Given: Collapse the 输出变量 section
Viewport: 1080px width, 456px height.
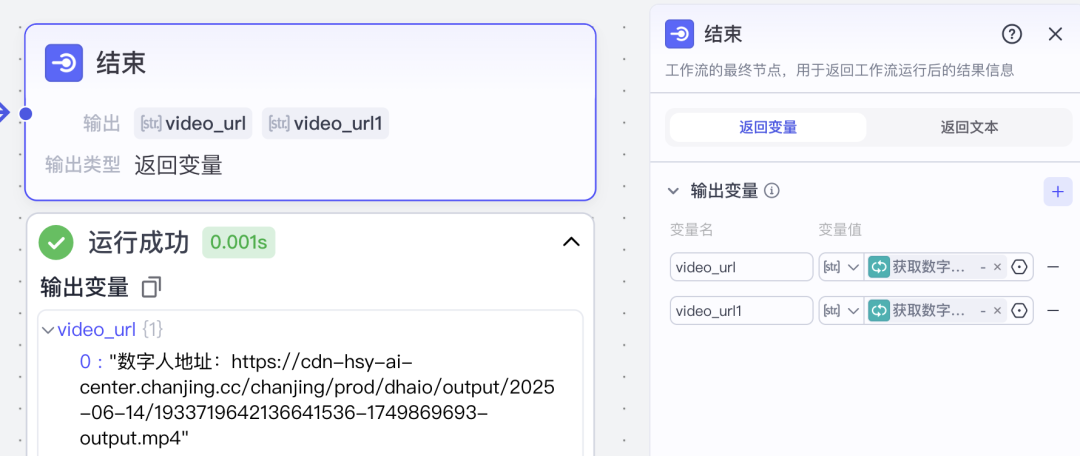Looking at the screenshot, I should pos(673,191).
